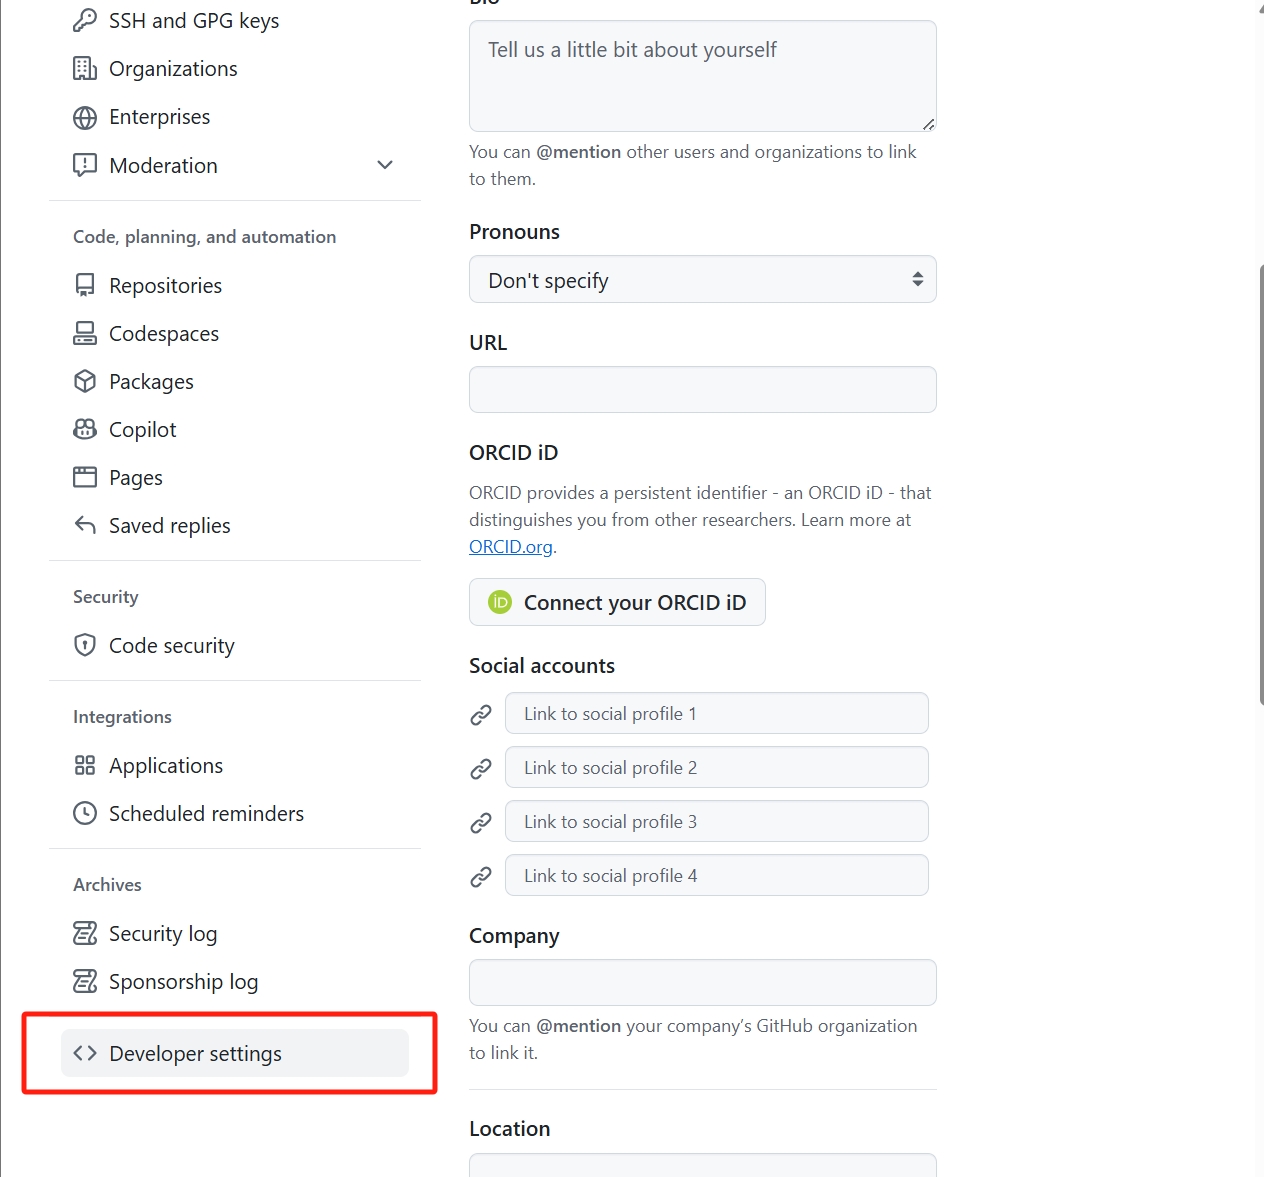The image size is (1264, 1177).
Task: Go to Repositories settings page
Action: click(165, 286)
